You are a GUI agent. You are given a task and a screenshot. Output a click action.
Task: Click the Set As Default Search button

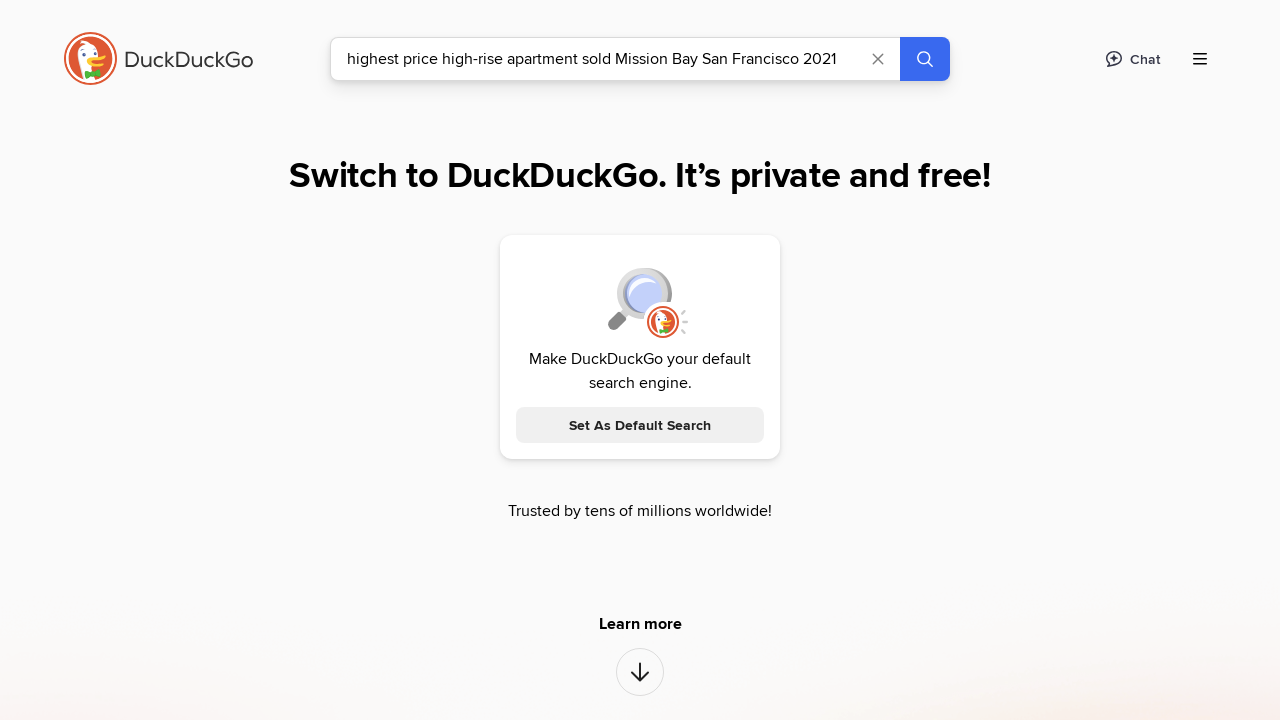[x=640, y=425]
